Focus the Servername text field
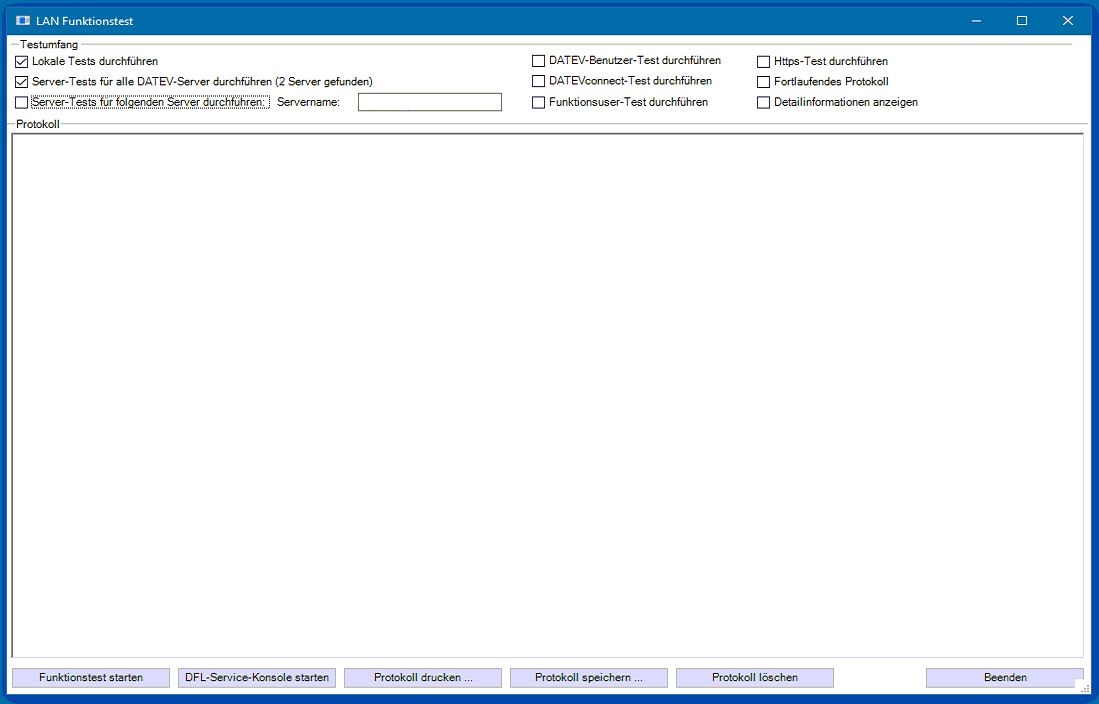 (x=429, y=102)
